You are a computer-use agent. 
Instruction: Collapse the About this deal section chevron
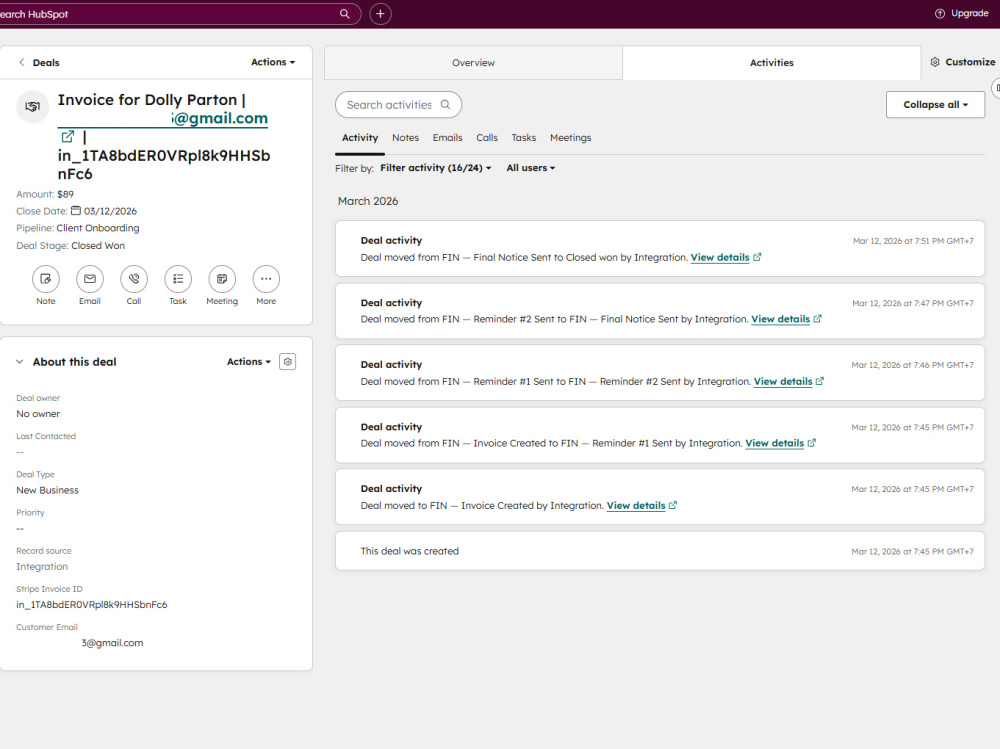[x=20, y=362]
